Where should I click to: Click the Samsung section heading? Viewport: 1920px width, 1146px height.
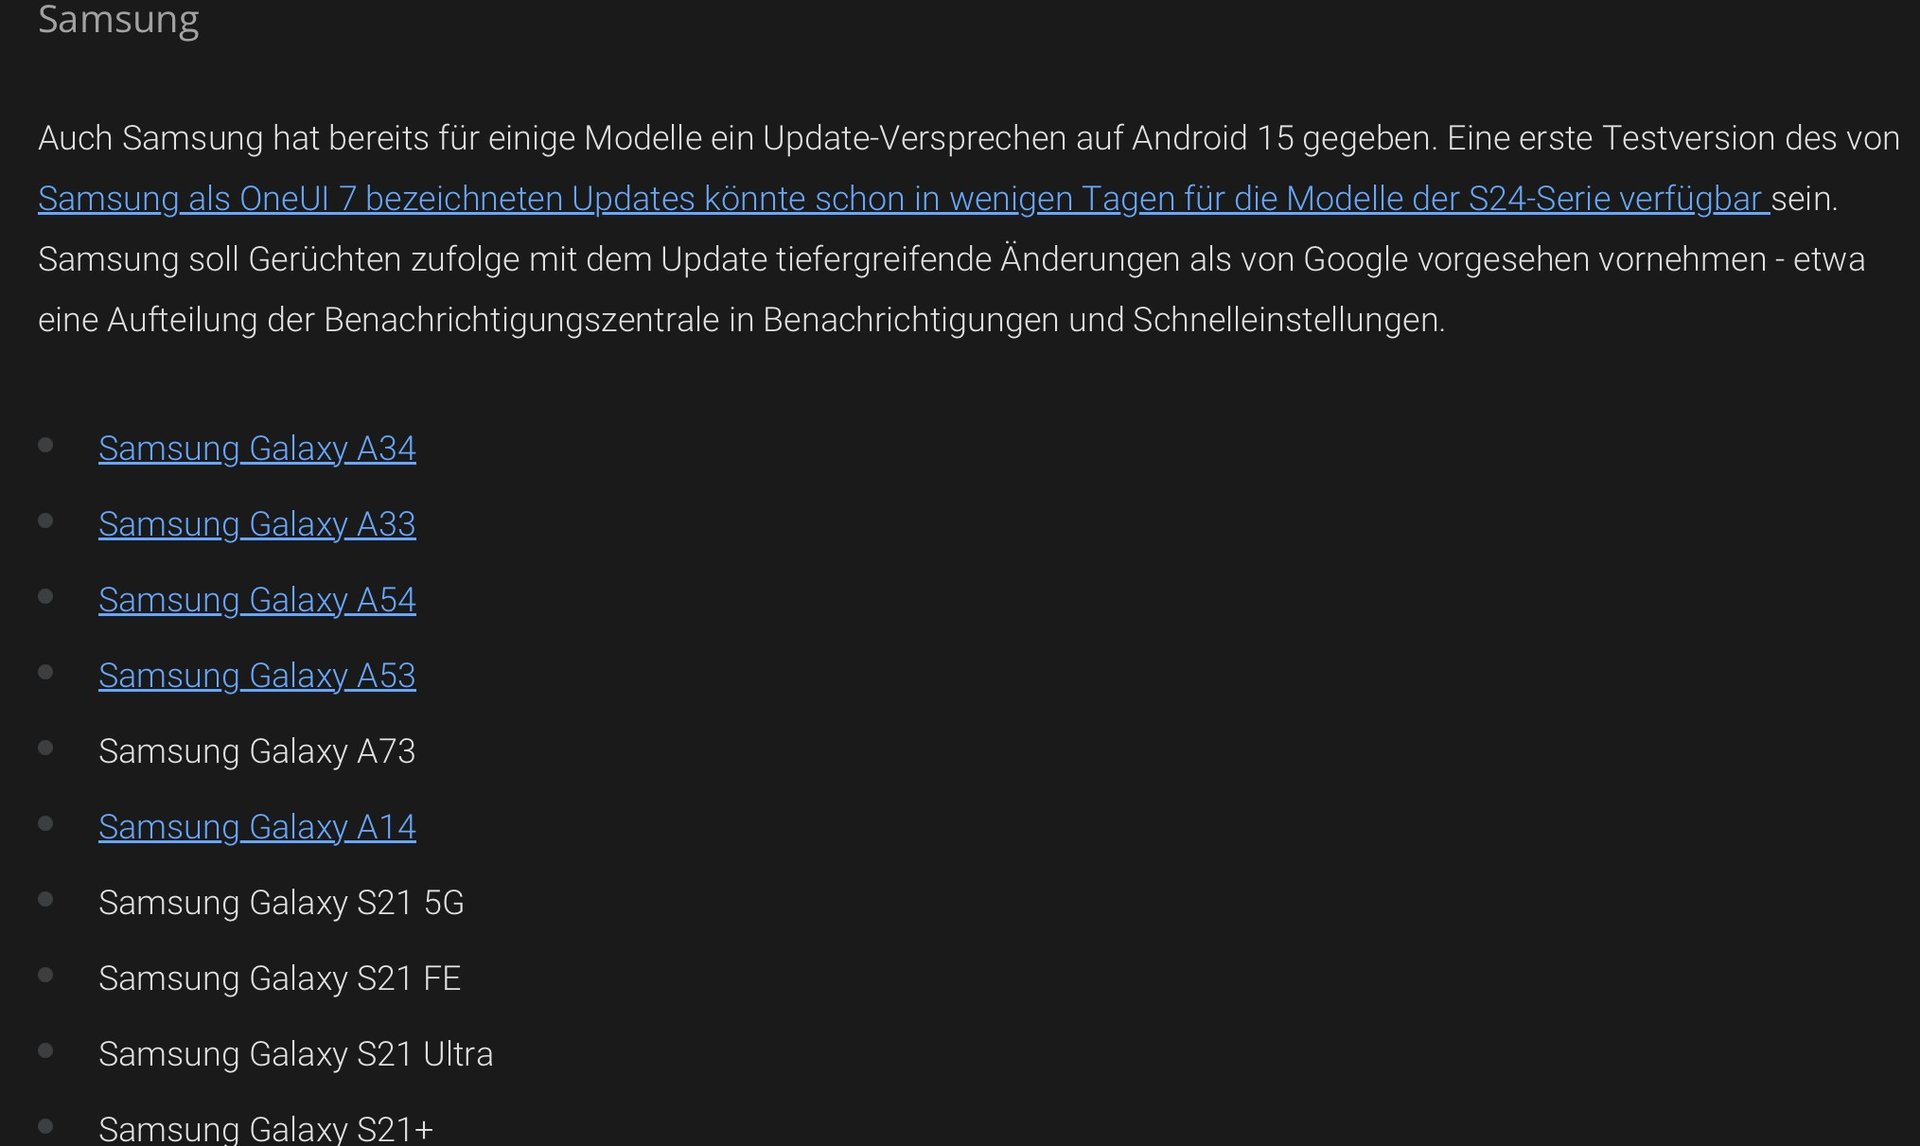pyautogui.click(x=118, y=20)
